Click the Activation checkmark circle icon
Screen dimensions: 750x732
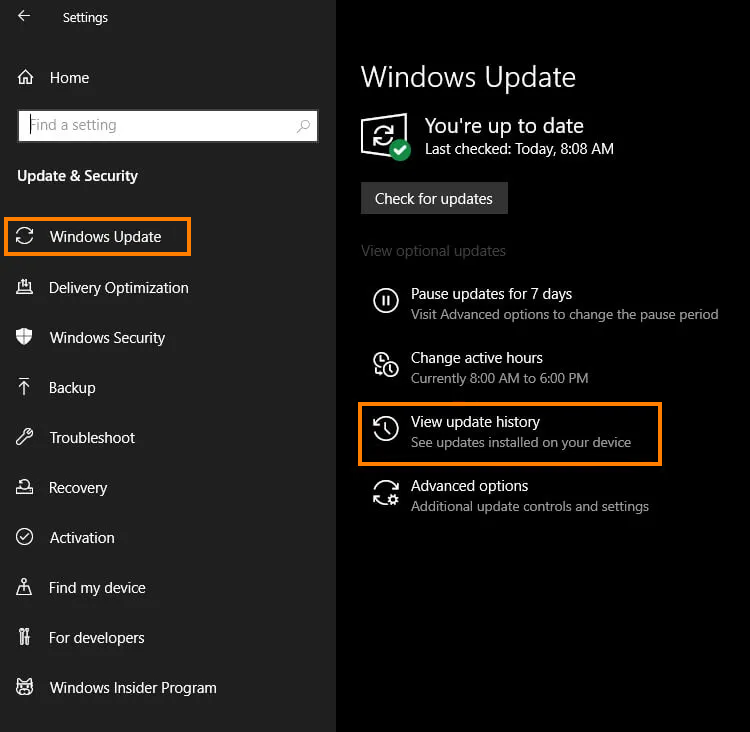tap(24, 537)
